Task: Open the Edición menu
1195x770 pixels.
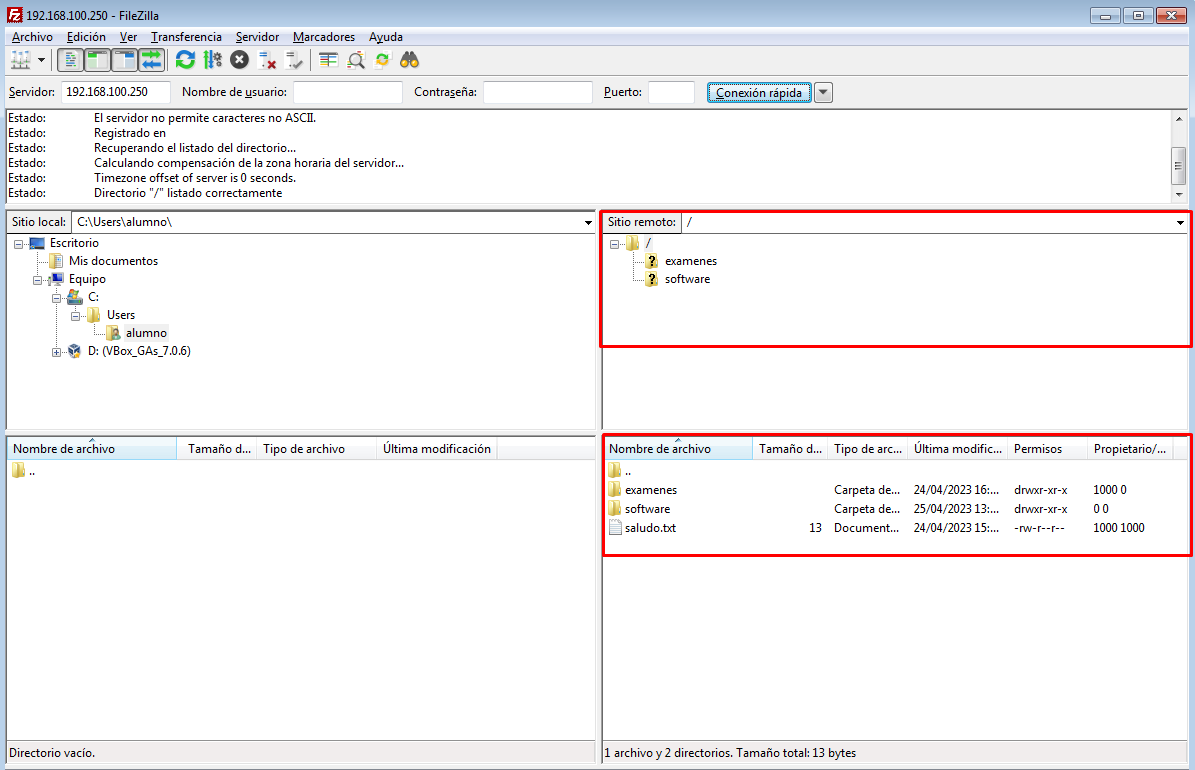Action: coord(86,37)
